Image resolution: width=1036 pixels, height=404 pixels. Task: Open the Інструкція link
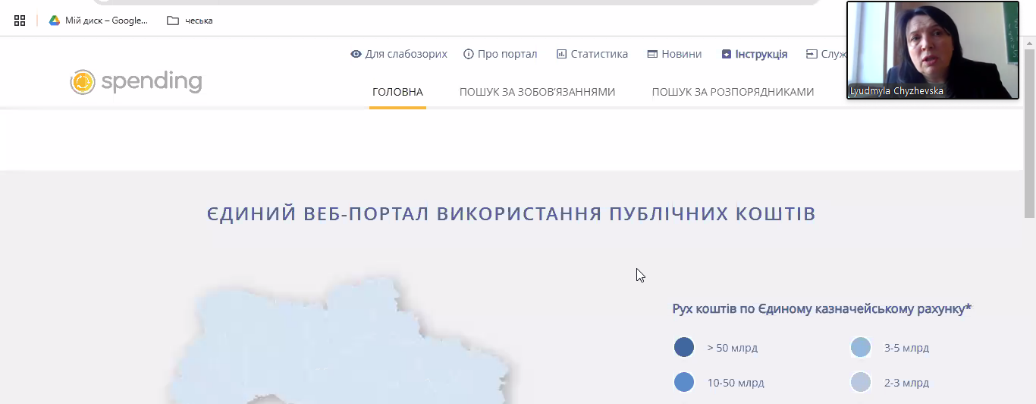761,54
